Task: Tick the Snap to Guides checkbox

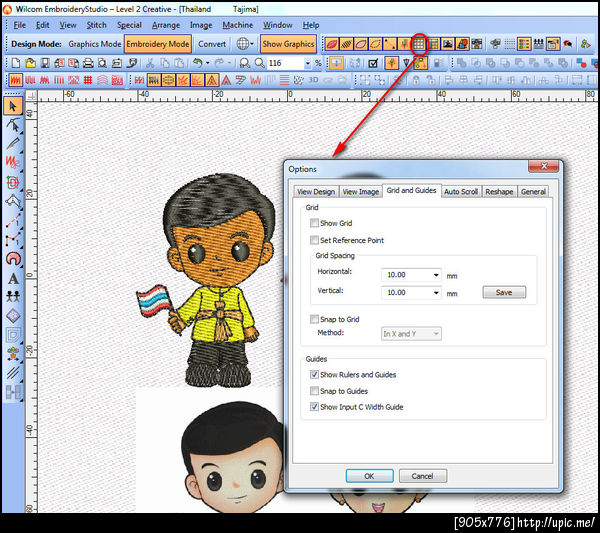Action: (x=314, y=391)
